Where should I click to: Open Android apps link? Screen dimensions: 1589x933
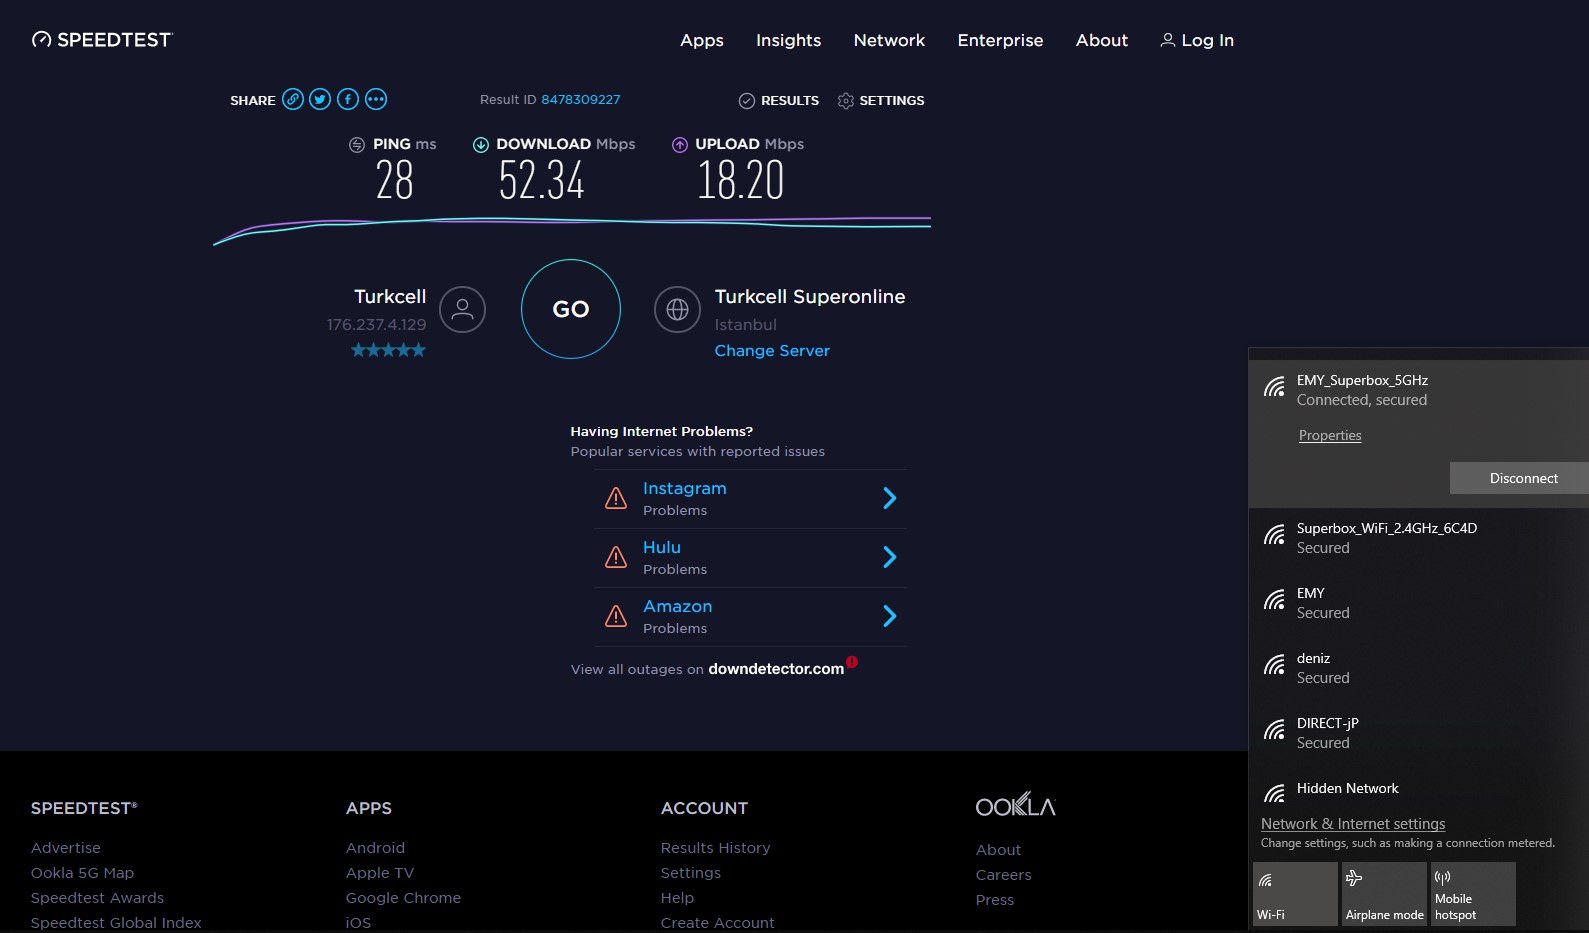tap(375, 848)
